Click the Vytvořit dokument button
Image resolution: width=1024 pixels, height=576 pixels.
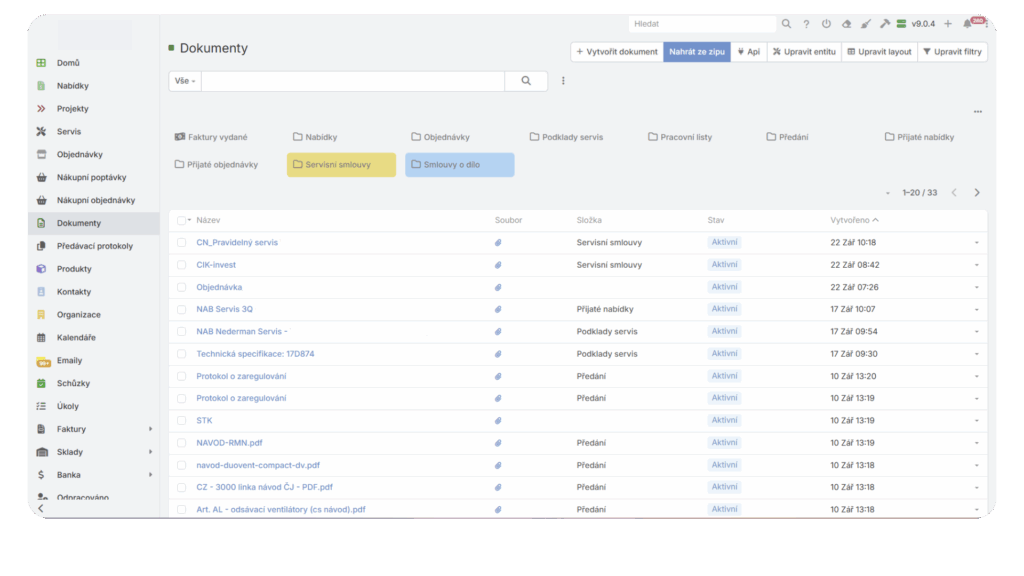click(617, 52)
